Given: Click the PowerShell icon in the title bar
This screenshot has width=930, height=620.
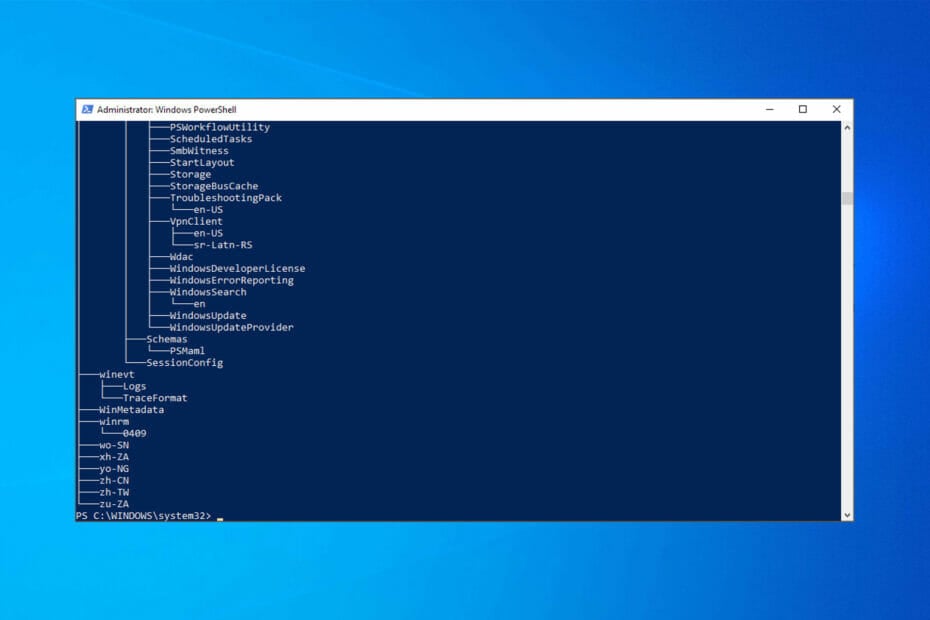Looking at the screenshot, I should point(88,108).
